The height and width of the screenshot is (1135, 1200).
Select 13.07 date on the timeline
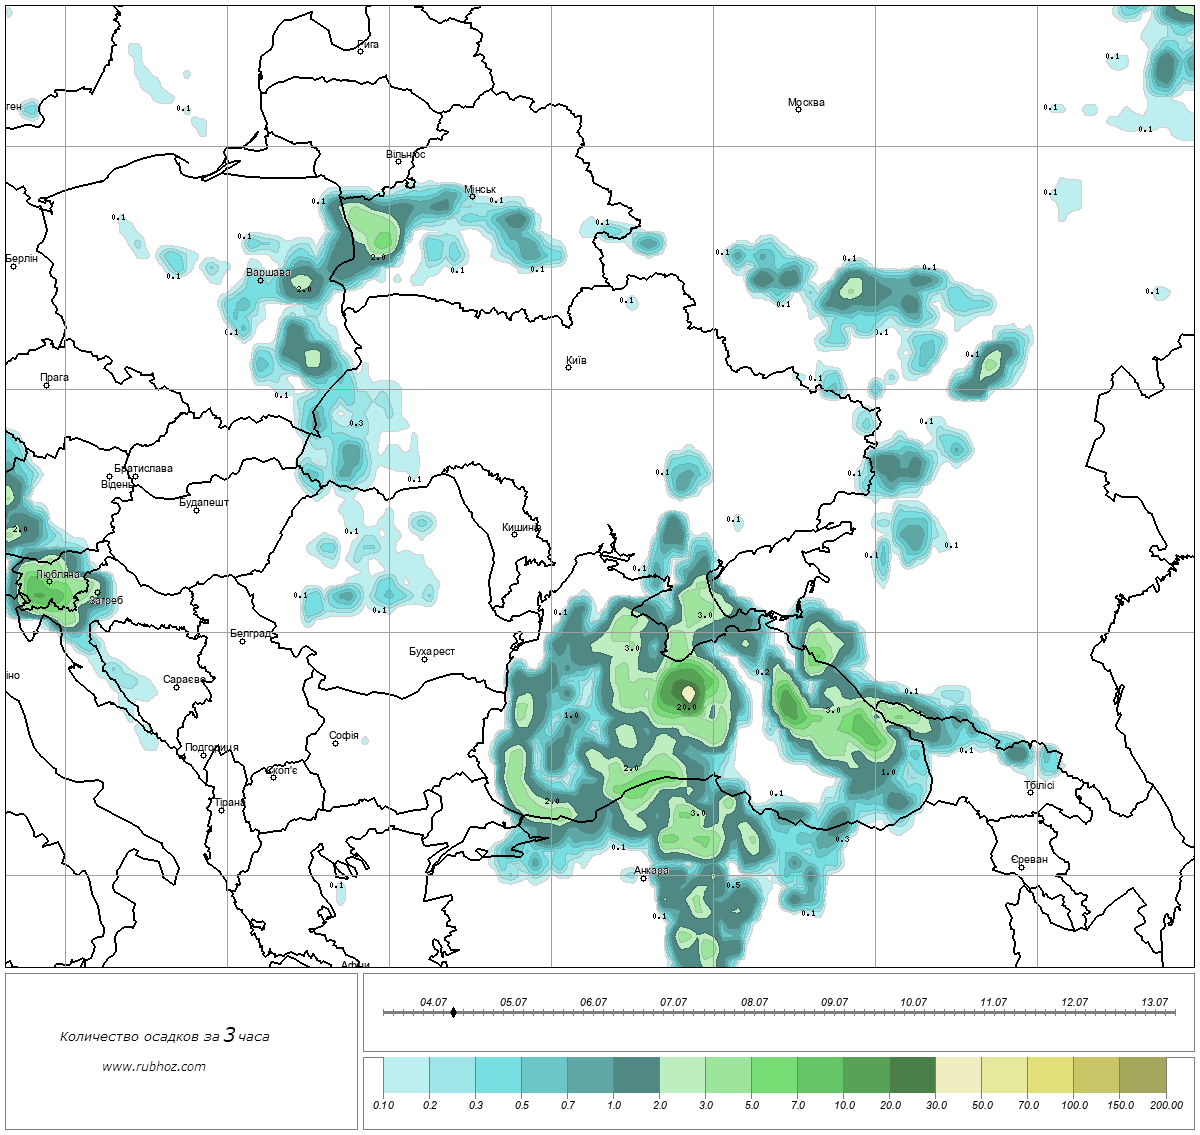click(1154, 1002)
